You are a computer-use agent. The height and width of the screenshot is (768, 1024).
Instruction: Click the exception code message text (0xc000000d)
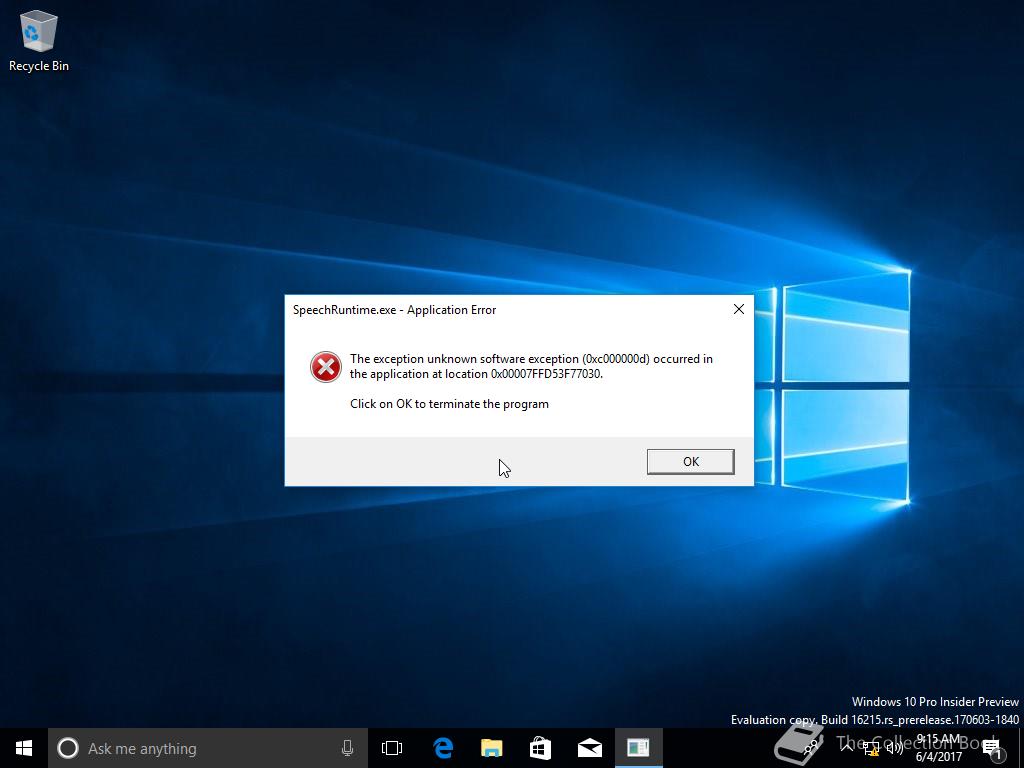coord(531,366)
